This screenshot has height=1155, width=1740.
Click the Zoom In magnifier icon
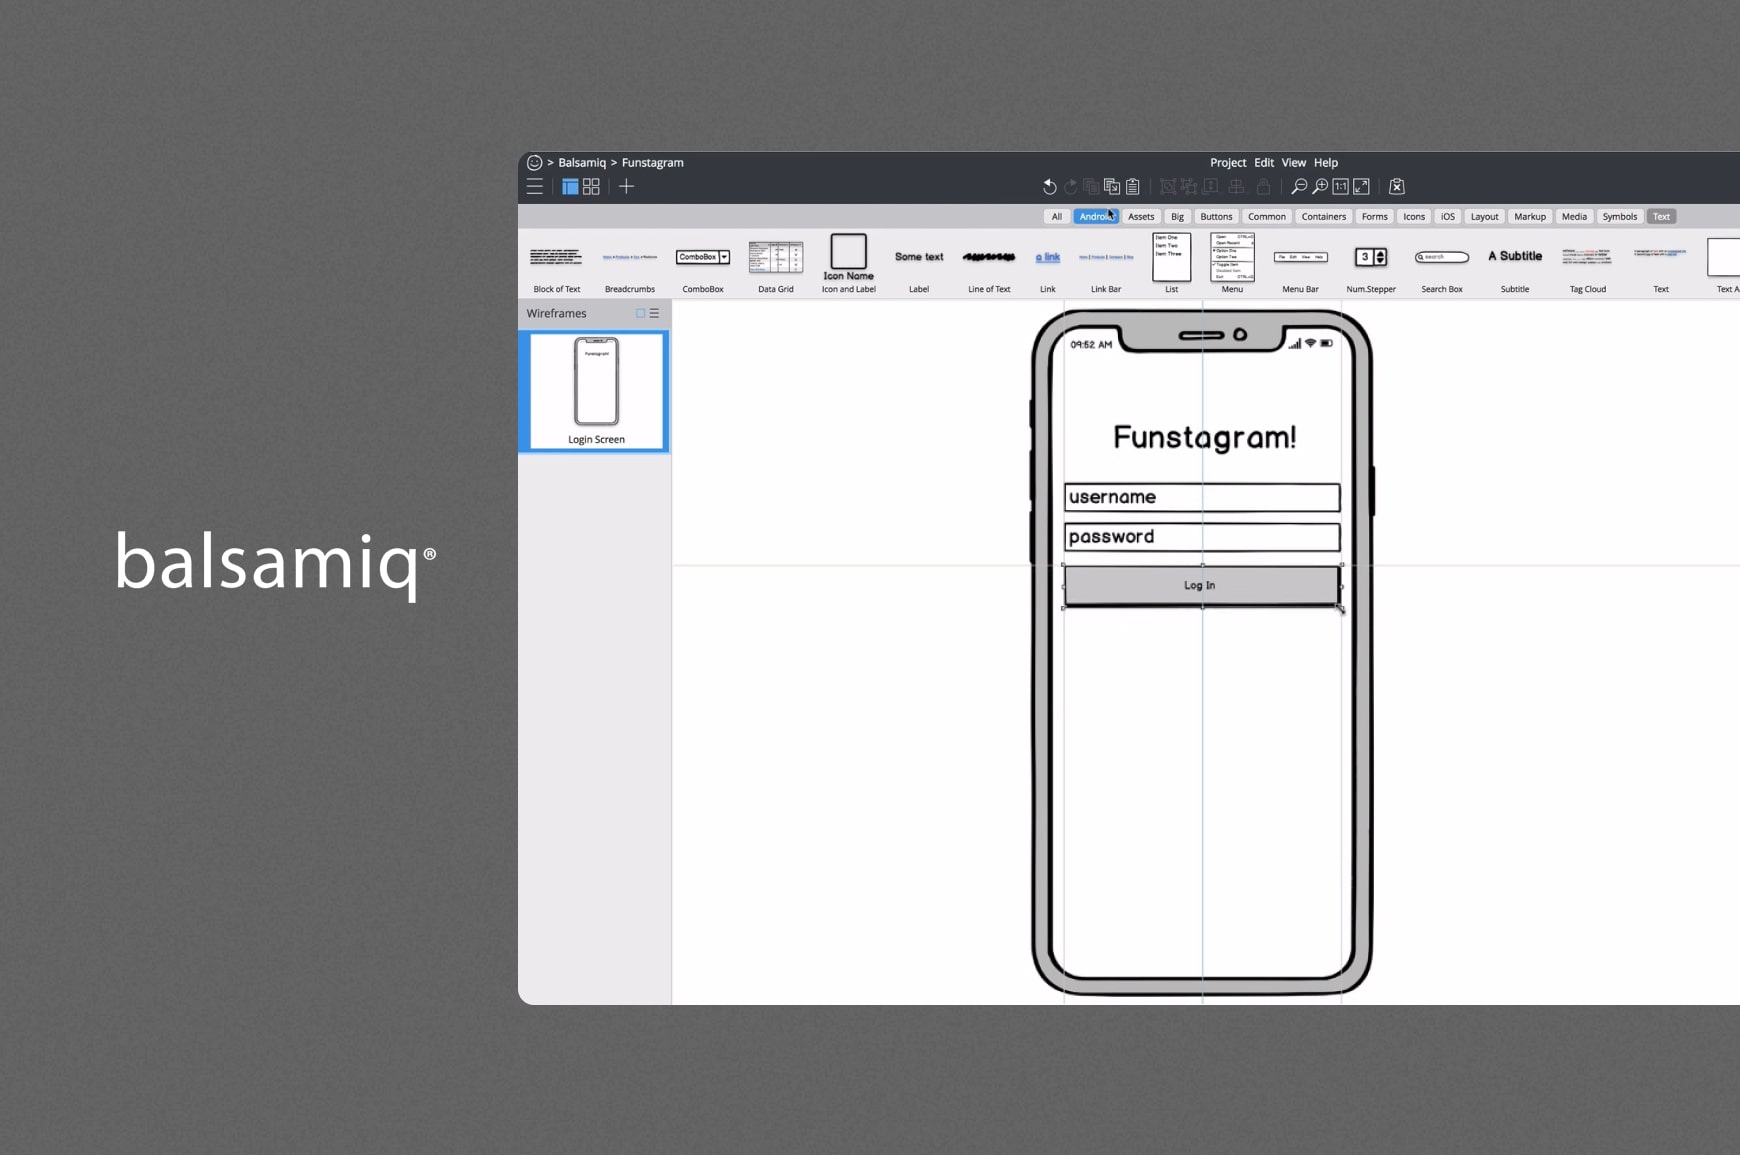(x=1320, y=187)
